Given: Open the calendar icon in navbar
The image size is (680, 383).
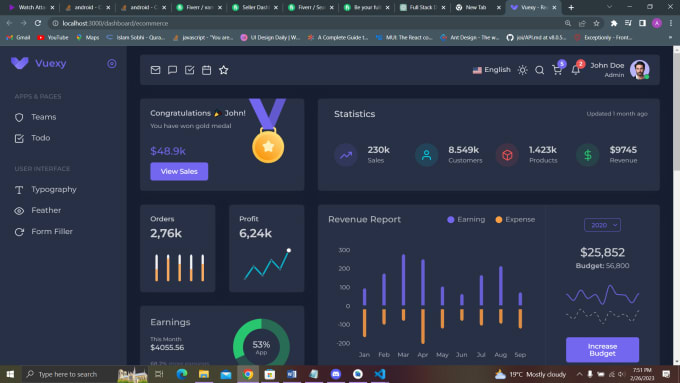Looking at the screenshot, I should pyautogui.click(x=206, y=70).
